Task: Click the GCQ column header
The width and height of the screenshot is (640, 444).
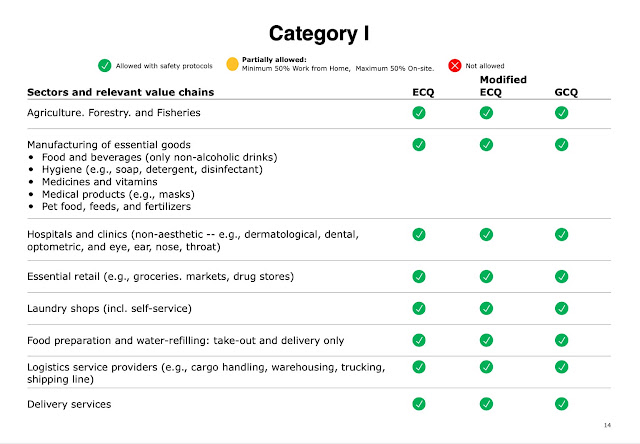Action: pyautogui.click(x=566, y=92)
